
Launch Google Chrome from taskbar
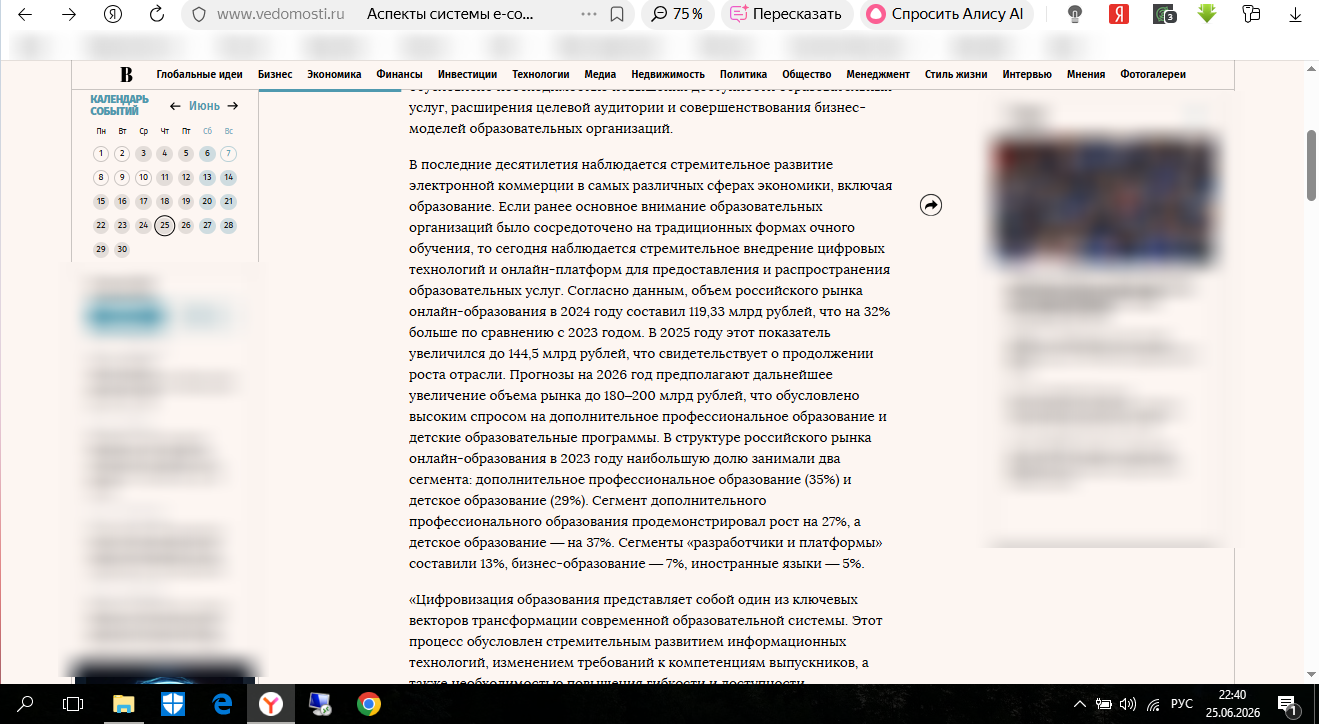369,704
